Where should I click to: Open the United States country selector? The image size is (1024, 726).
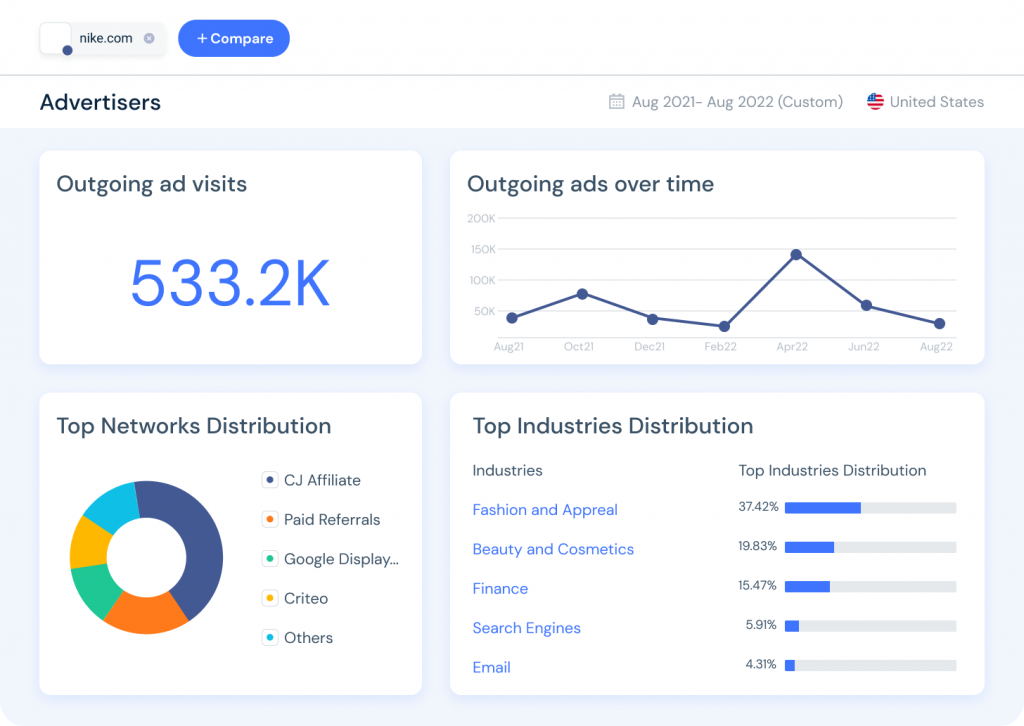click(936, 102)
